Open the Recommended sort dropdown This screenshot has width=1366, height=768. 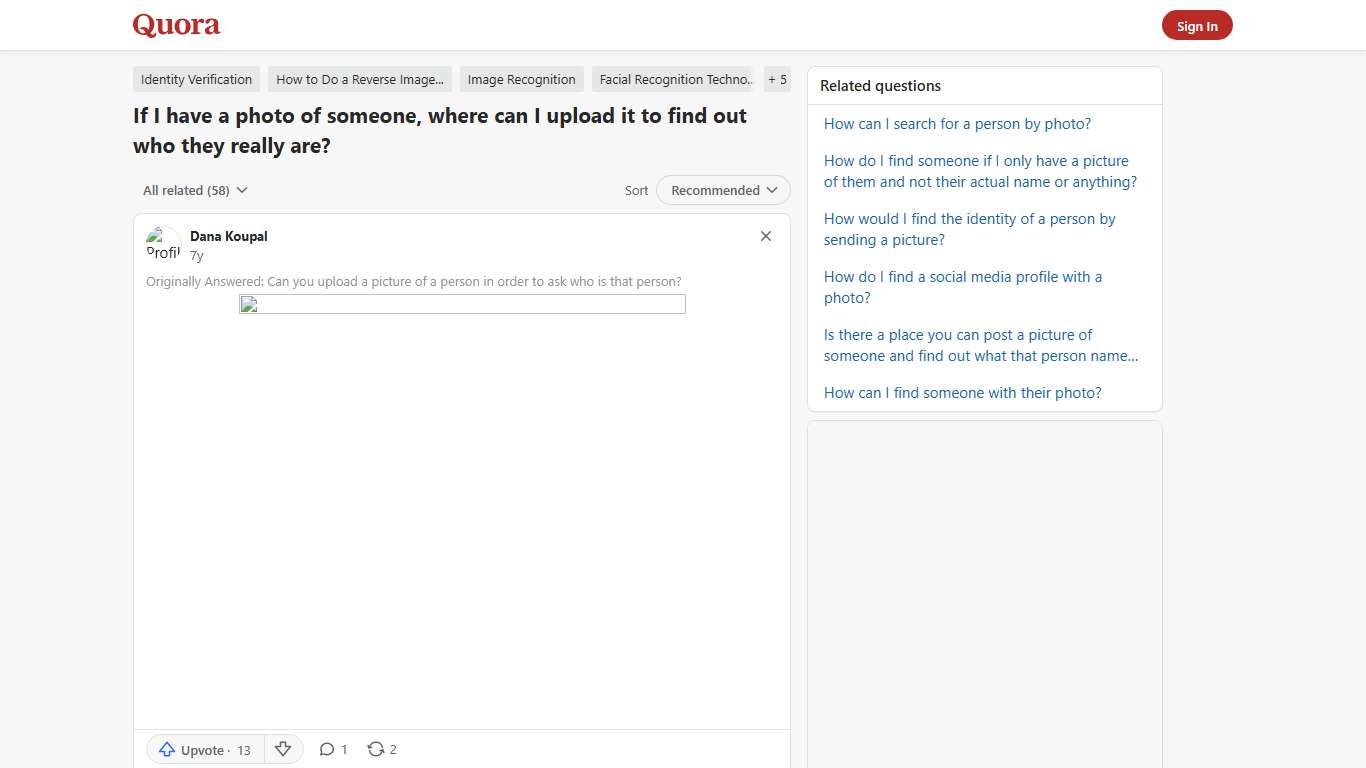pyautogui.click(x=722, y=190)
